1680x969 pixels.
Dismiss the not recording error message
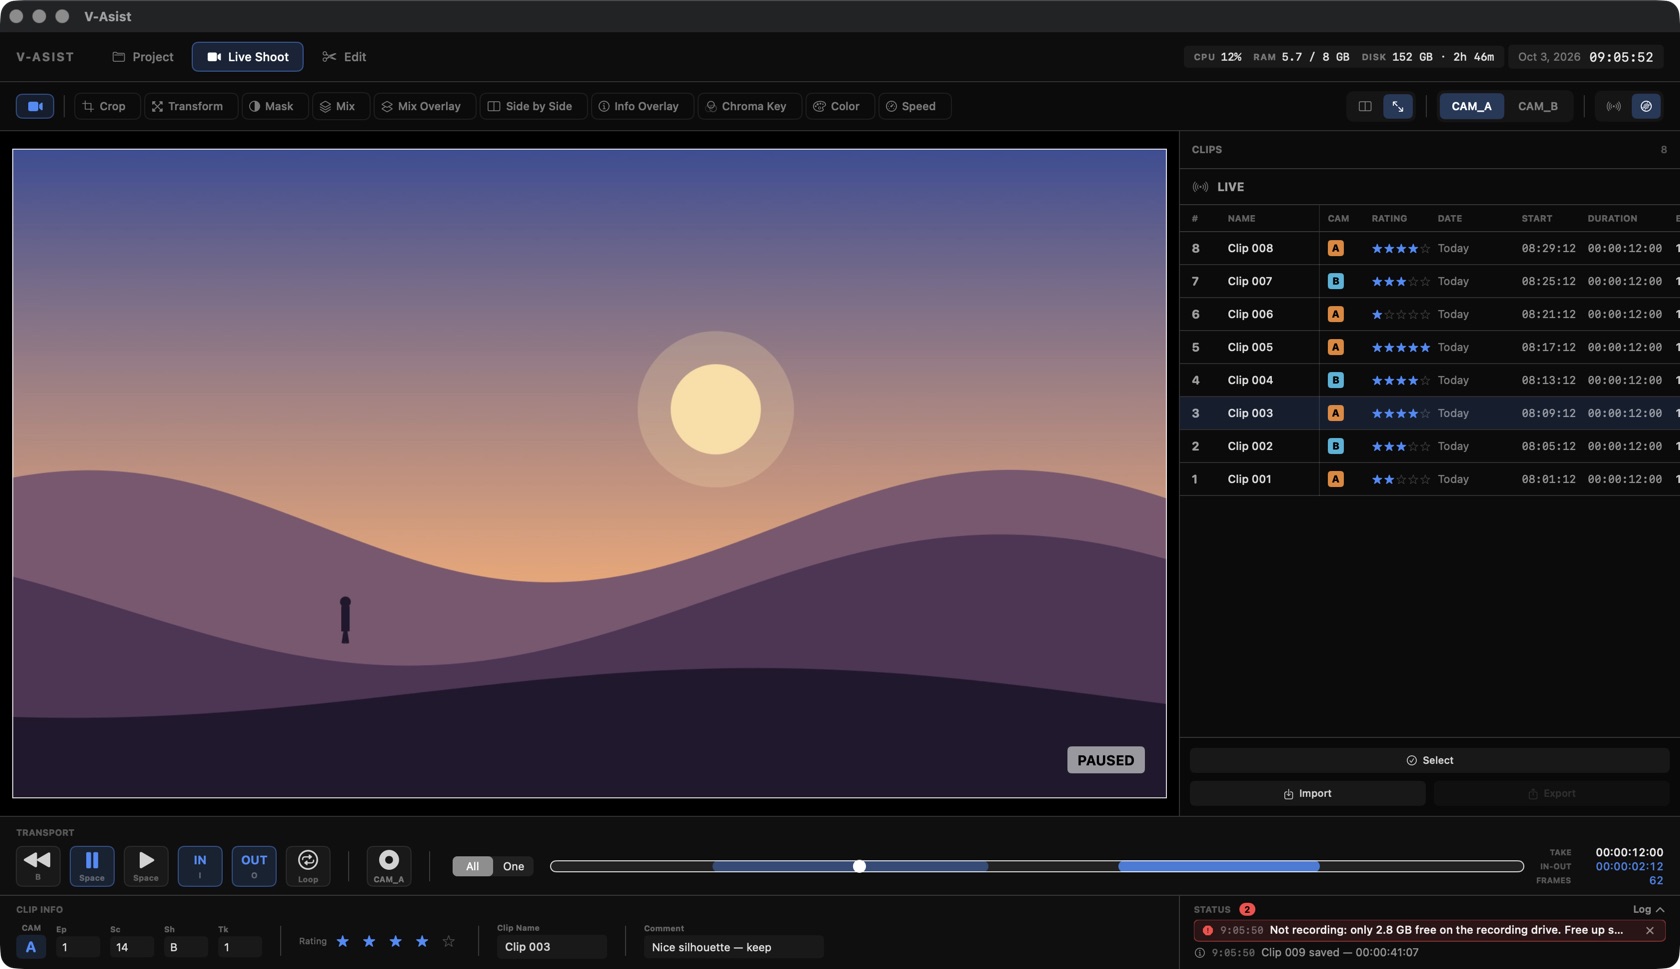[1649, 930]
